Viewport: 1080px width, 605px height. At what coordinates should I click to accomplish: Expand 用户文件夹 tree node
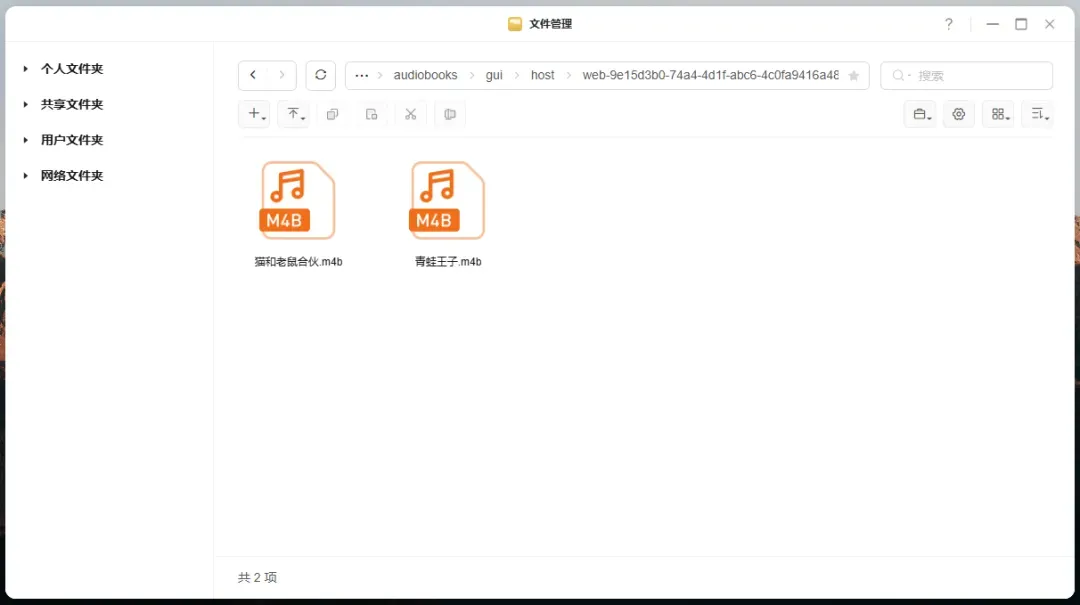25,140
